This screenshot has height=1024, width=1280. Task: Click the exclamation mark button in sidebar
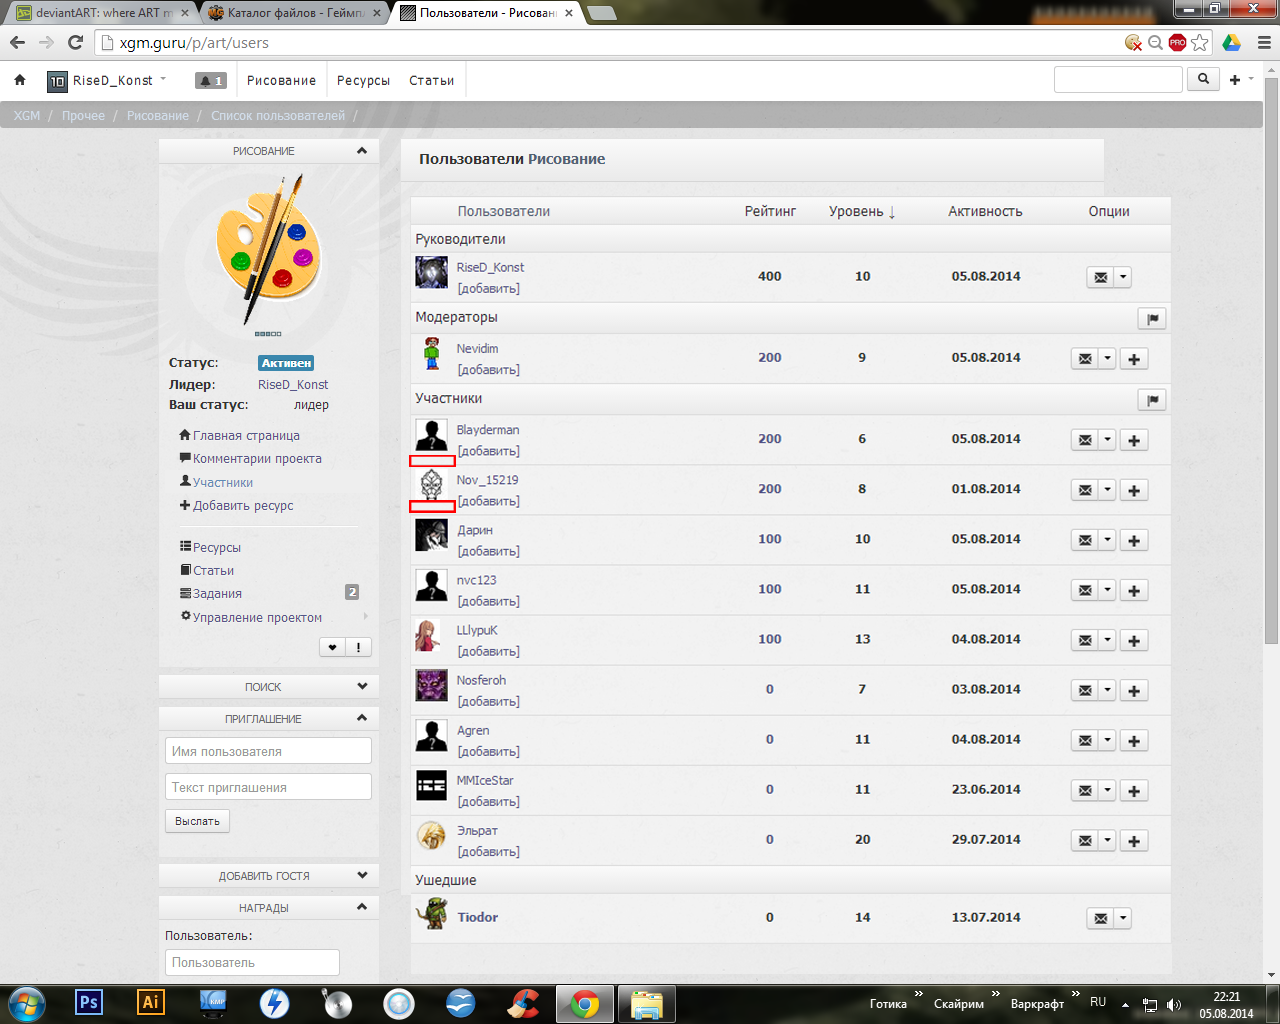[358, 647]
